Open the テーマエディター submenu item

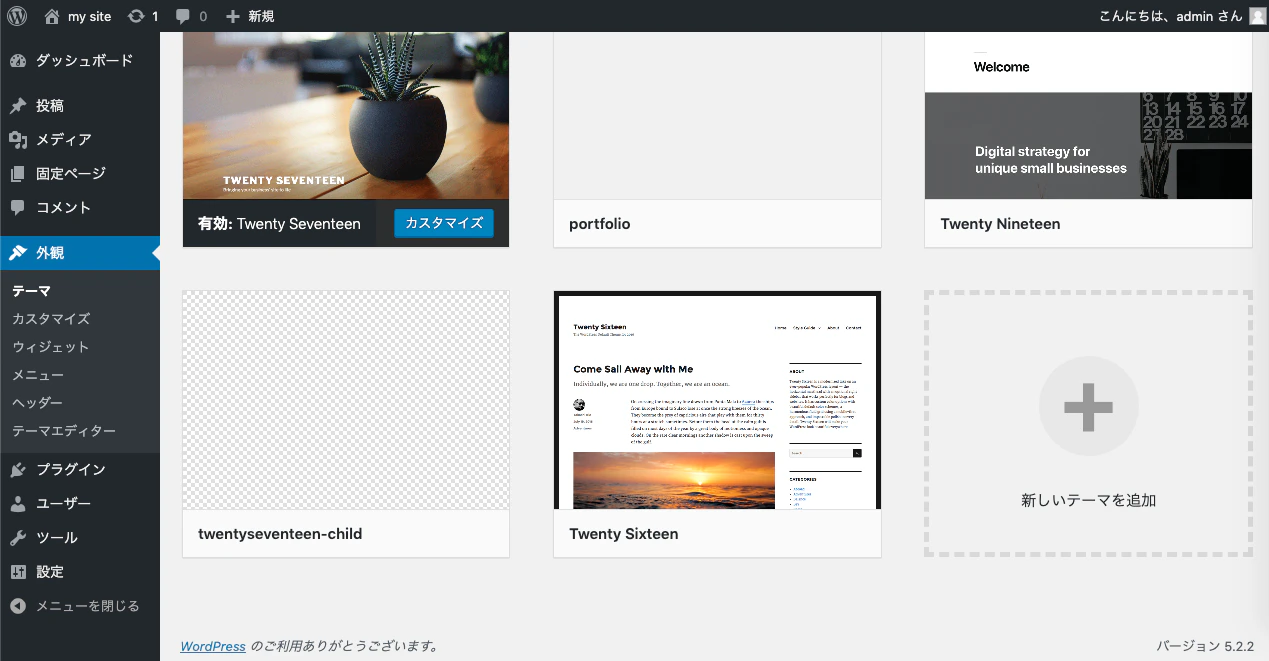(x=64, y=431)
